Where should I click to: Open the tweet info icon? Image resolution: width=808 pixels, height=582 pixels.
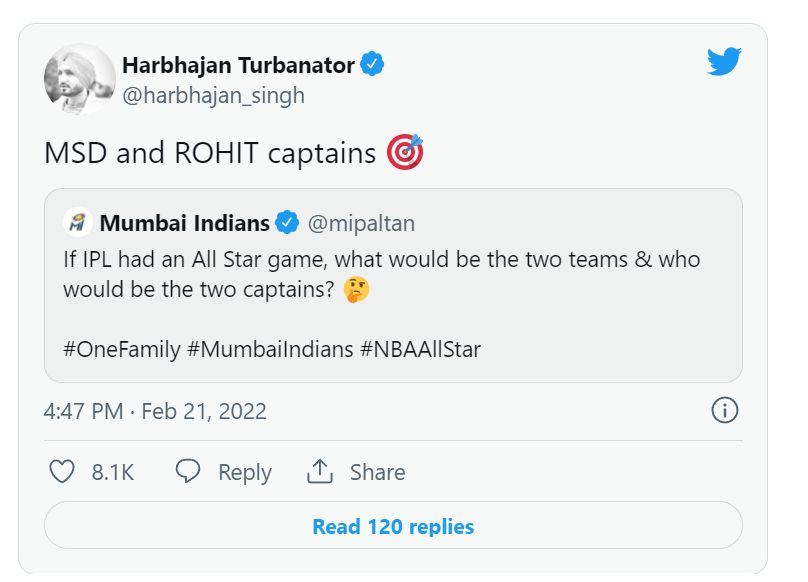[724, 410]
